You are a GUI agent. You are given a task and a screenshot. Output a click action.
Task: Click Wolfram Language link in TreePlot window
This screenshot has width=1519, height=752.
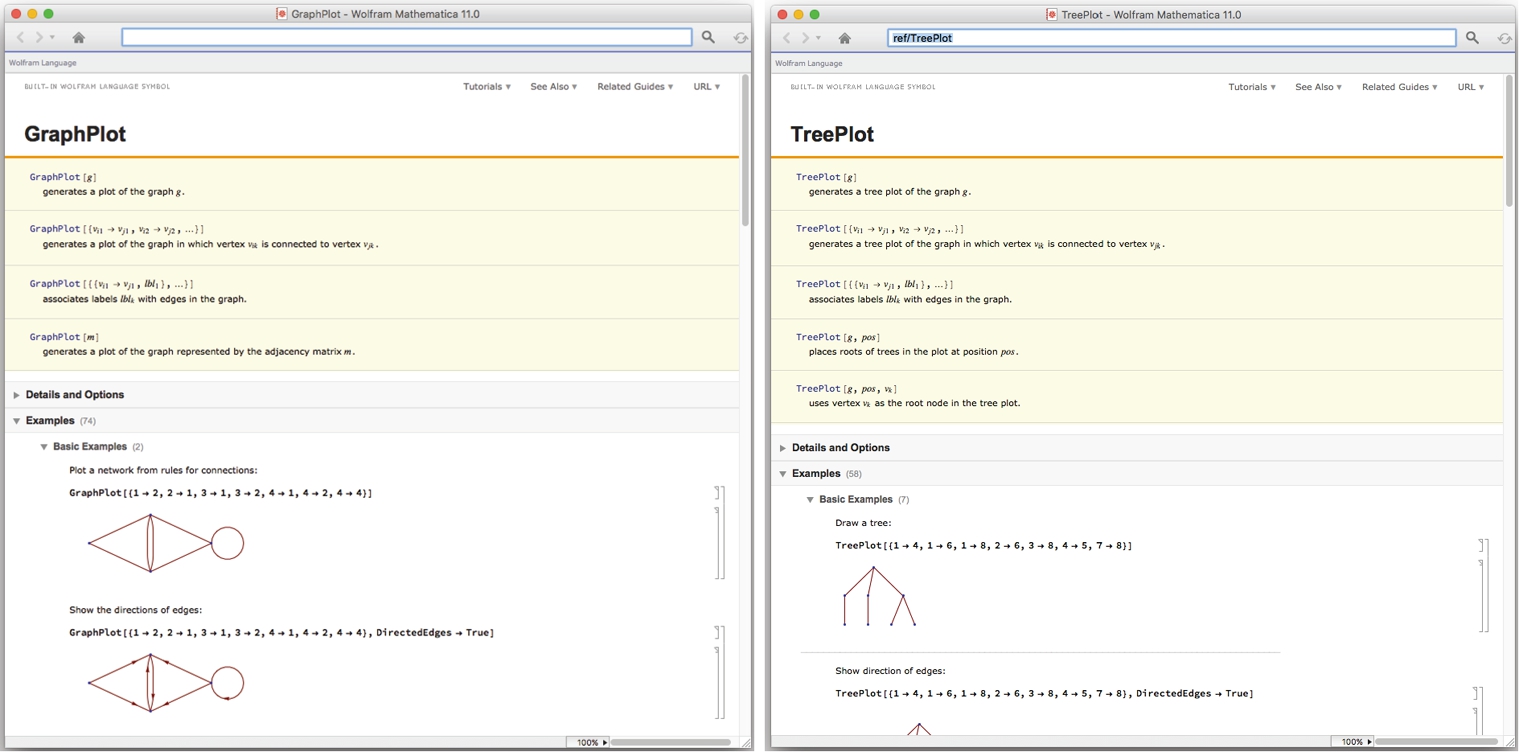[x=809, y=63]
